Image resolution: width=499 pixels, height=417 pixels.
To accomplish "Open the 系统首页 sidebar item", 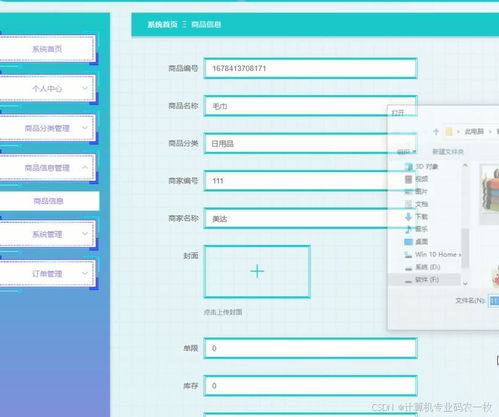I will (47, 49).
